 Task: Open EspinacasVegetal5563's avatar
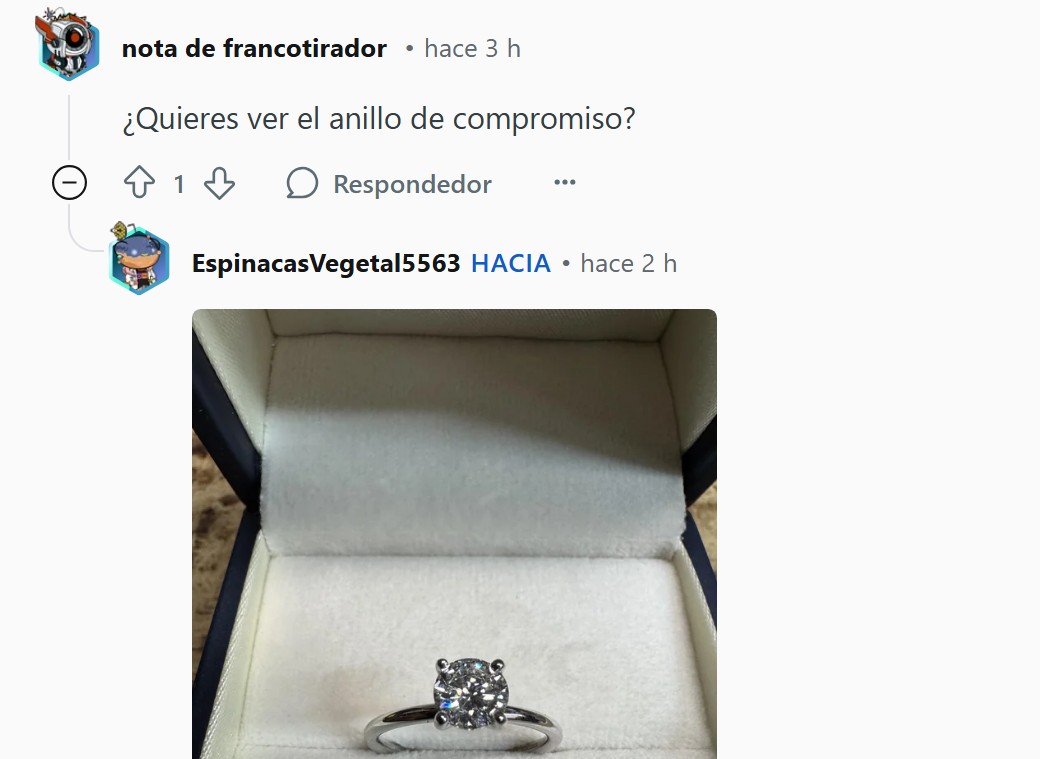click(139, 259)
